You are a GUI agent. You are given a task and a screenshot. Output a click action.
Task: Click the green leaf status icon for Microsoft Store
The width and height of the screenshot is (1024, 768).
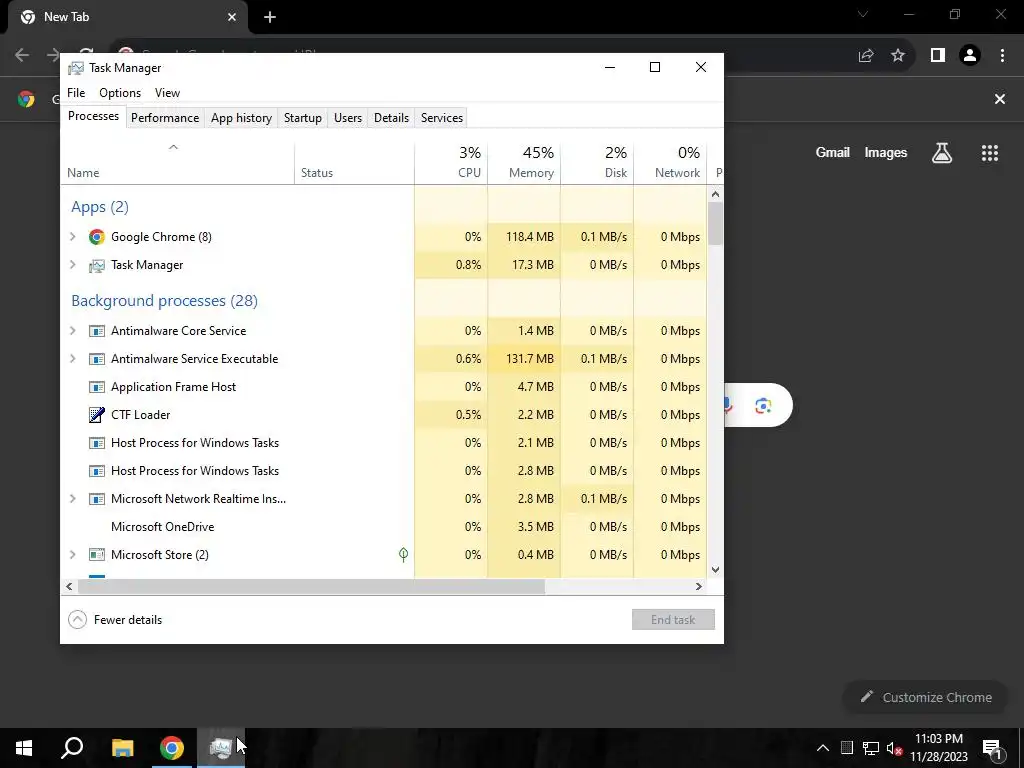point(404,554)
